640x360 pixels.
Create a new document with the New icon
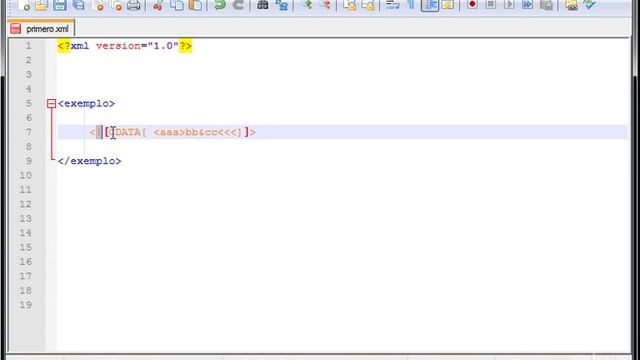(24, 5)
